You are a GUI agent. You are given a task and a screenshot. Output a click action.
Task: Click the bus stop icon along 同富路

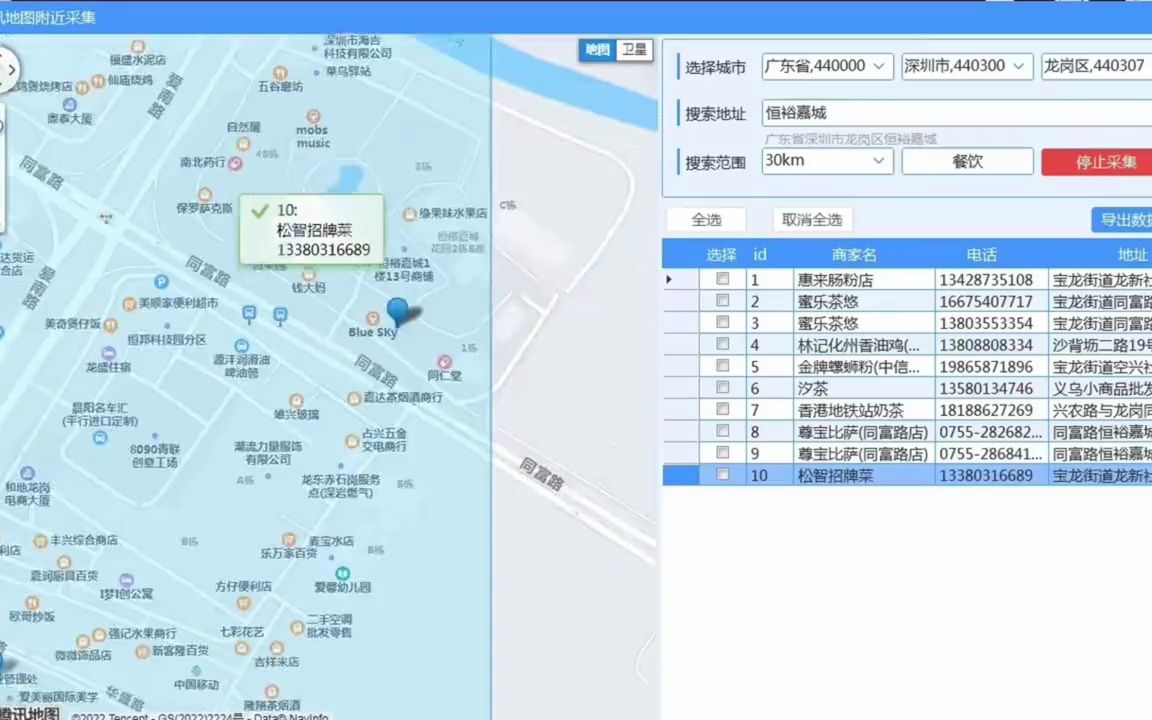point(249,314)
